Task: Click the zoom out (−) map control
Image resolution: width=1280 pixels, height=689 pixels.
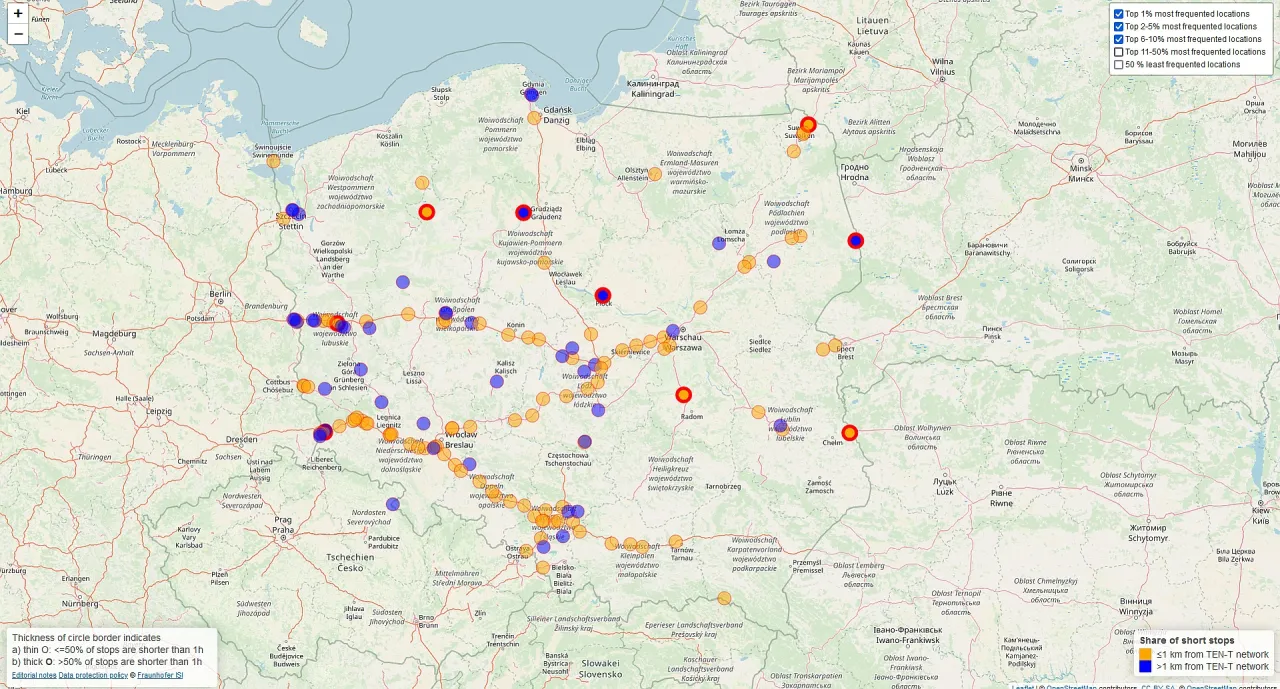Action: pos(17,33)
